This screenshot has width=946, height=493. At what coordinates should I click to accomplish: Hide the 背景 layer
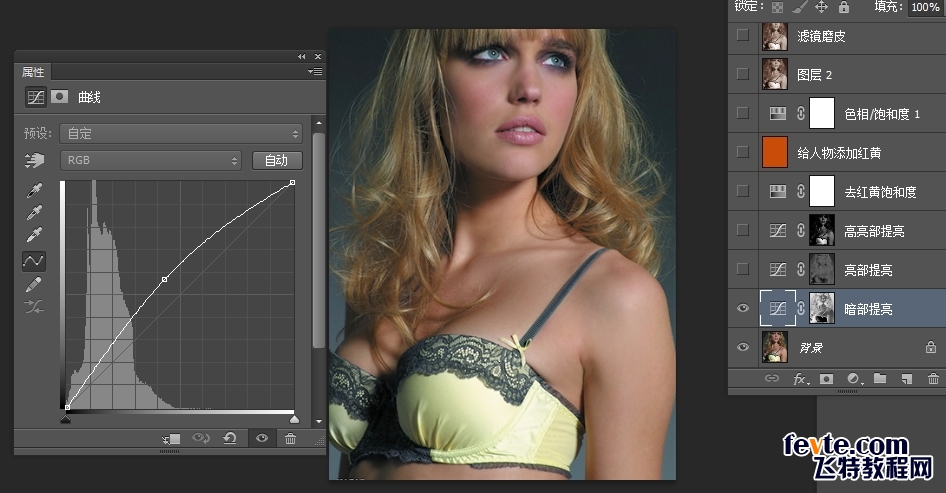coord(743,347)
